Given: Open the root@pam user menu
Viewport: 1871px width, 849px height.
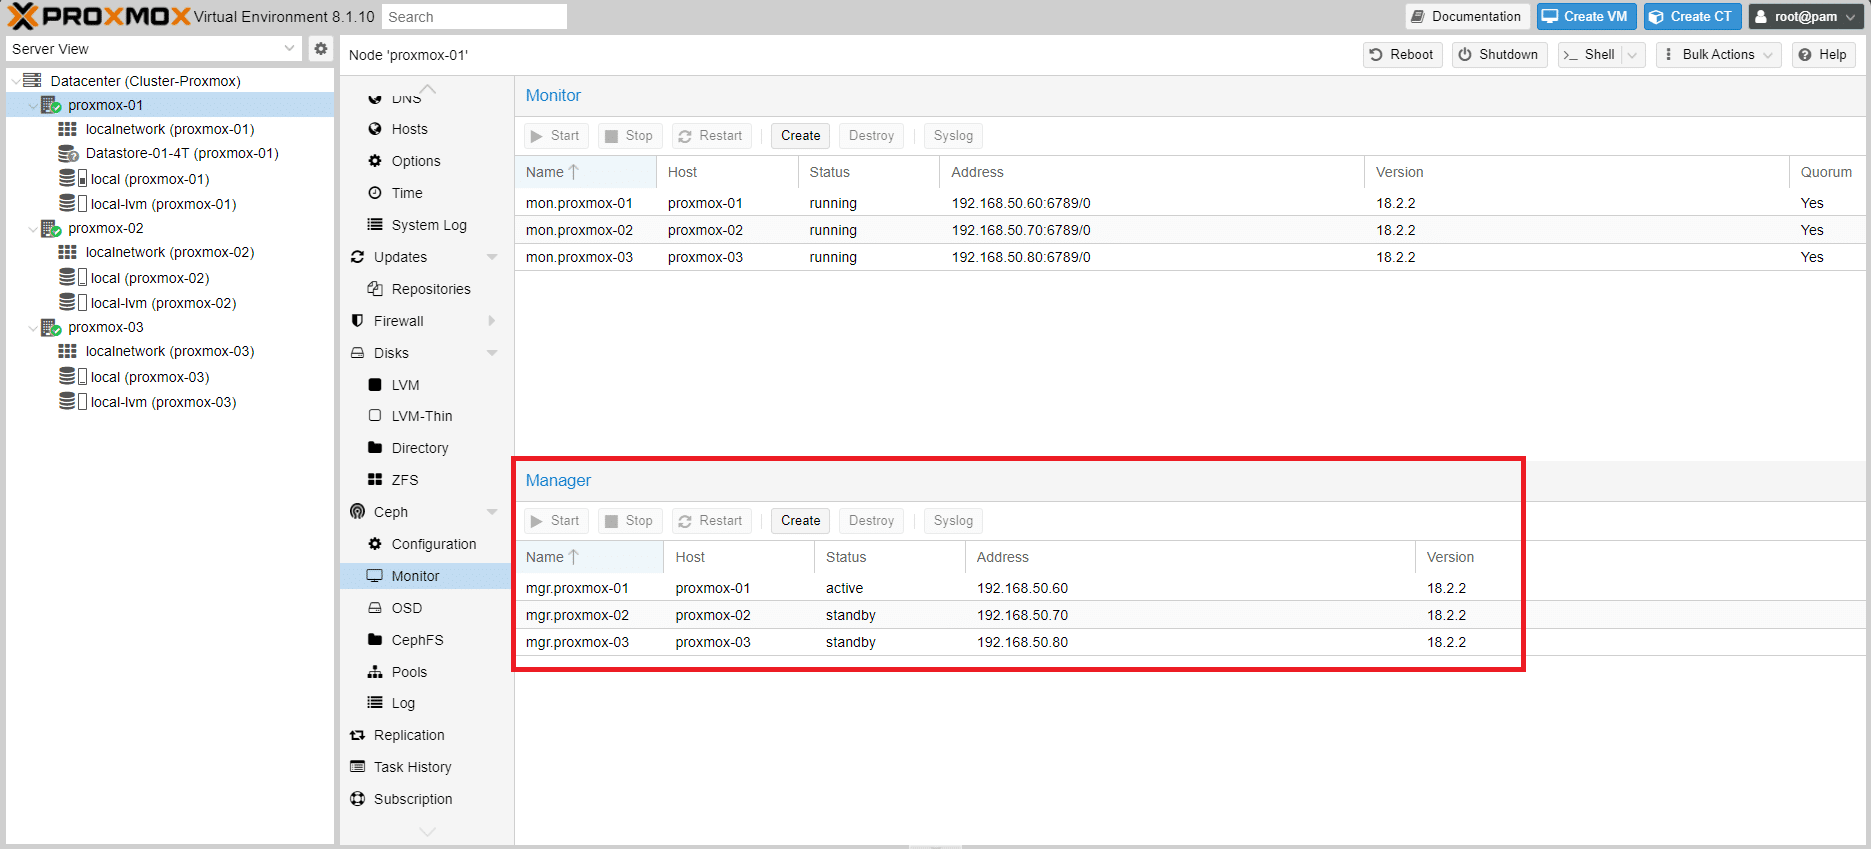Looking at the screenshot, I should click(1806, 16).
